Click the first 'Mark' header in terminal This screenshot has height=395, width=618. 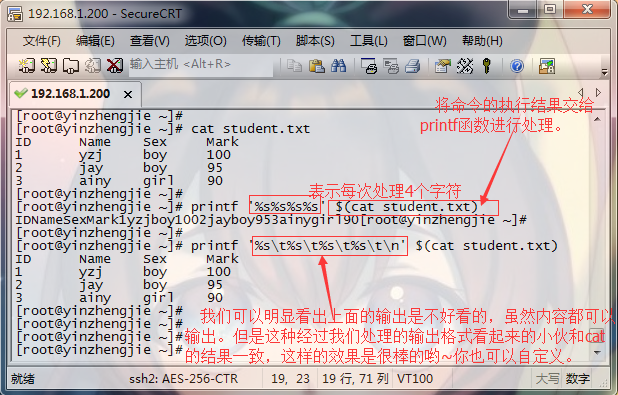coord(223,142)
